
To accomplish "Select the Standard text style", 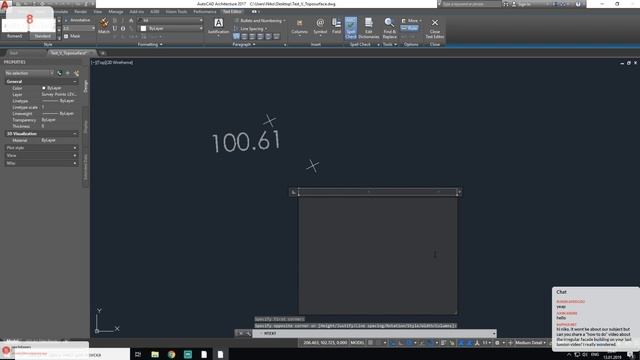I will 42,36.
